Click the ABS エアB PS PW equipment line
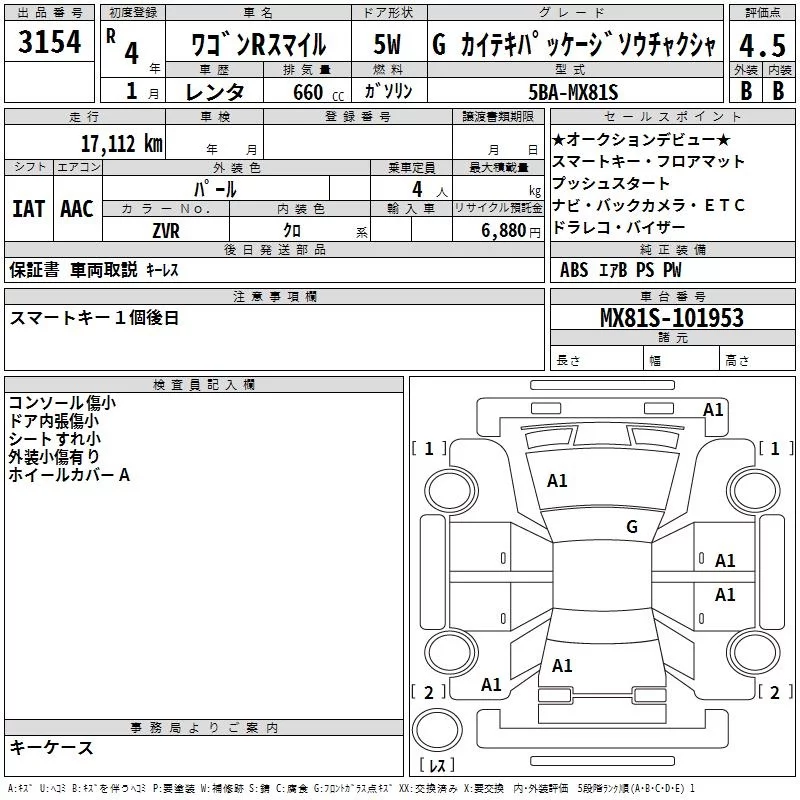The width and height of the screenshot is (800, 800). [x=621, y=270]
